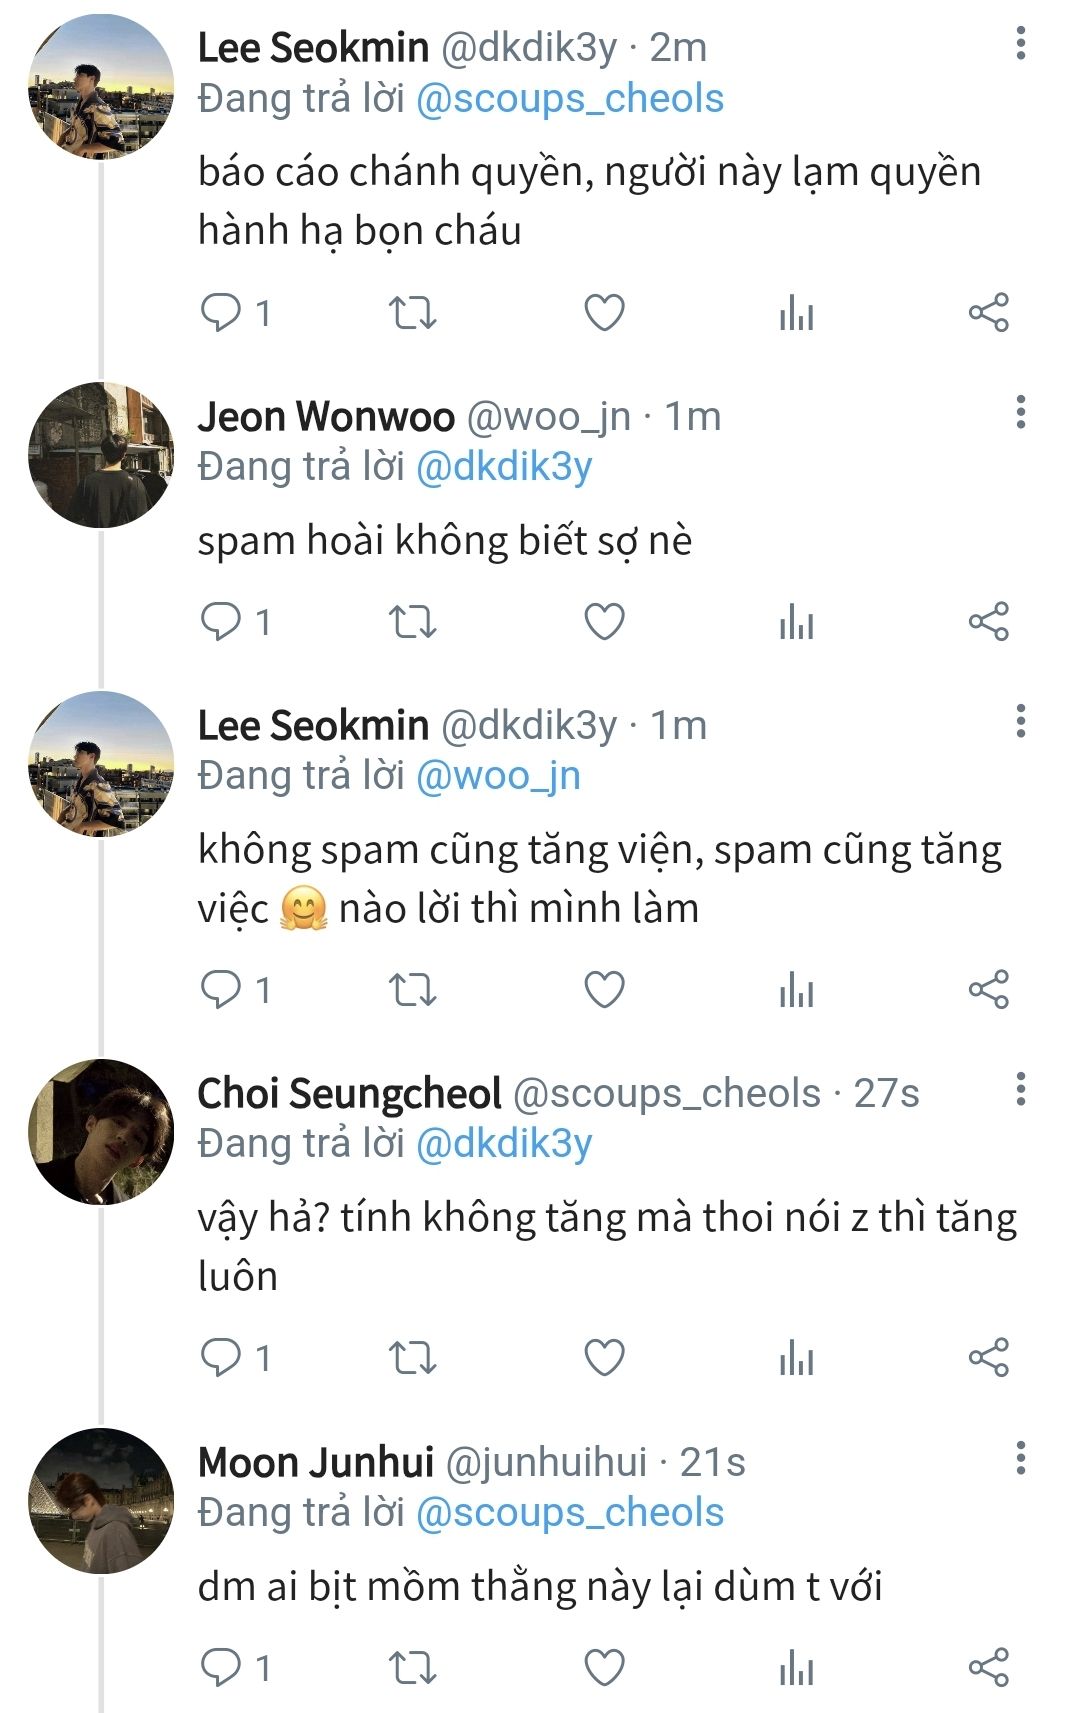
Task: Share Jeon Wonwoo's tweet
Action: (x=988, y=622)
